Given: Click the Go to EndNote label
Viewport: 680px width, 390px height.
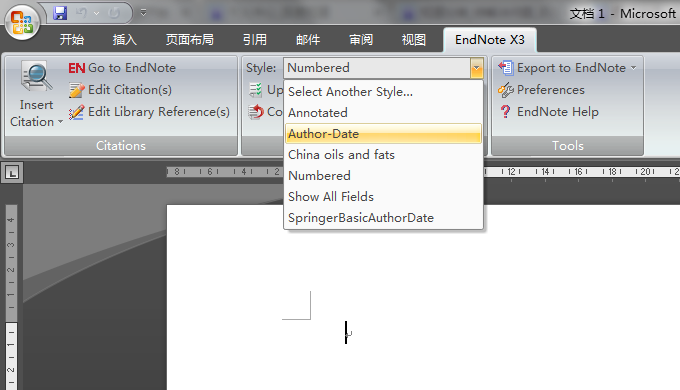Looking at the screenshot, I should click(132, 68).
